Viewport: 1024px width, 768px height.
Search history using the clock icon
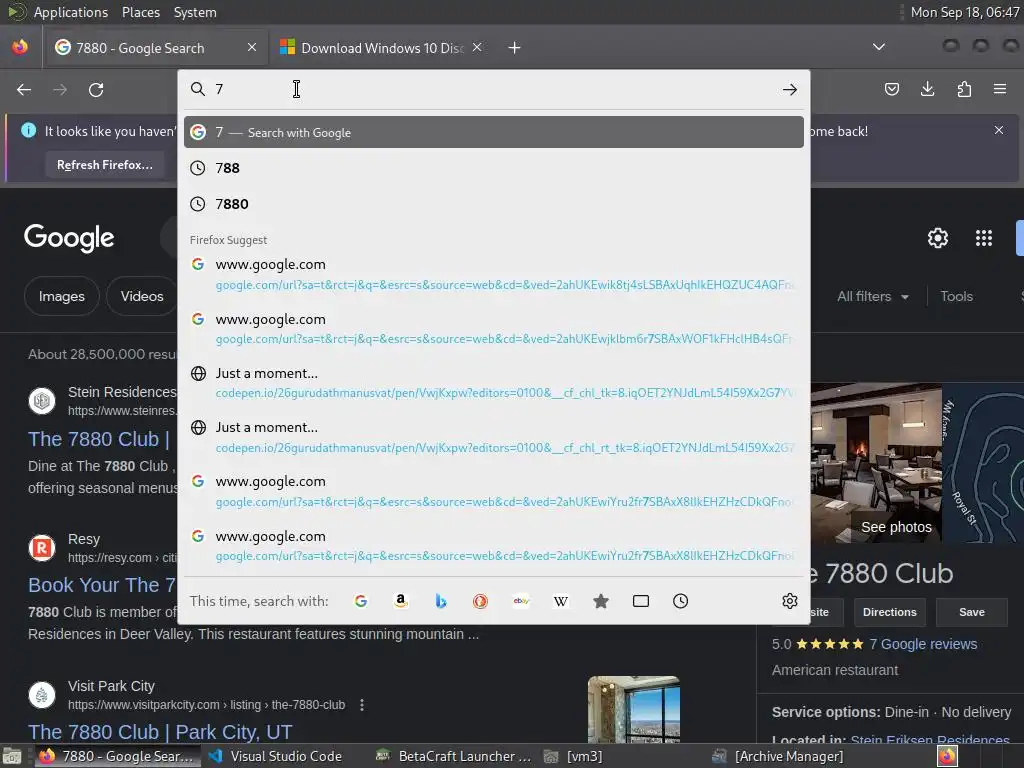tap(680, 601)
